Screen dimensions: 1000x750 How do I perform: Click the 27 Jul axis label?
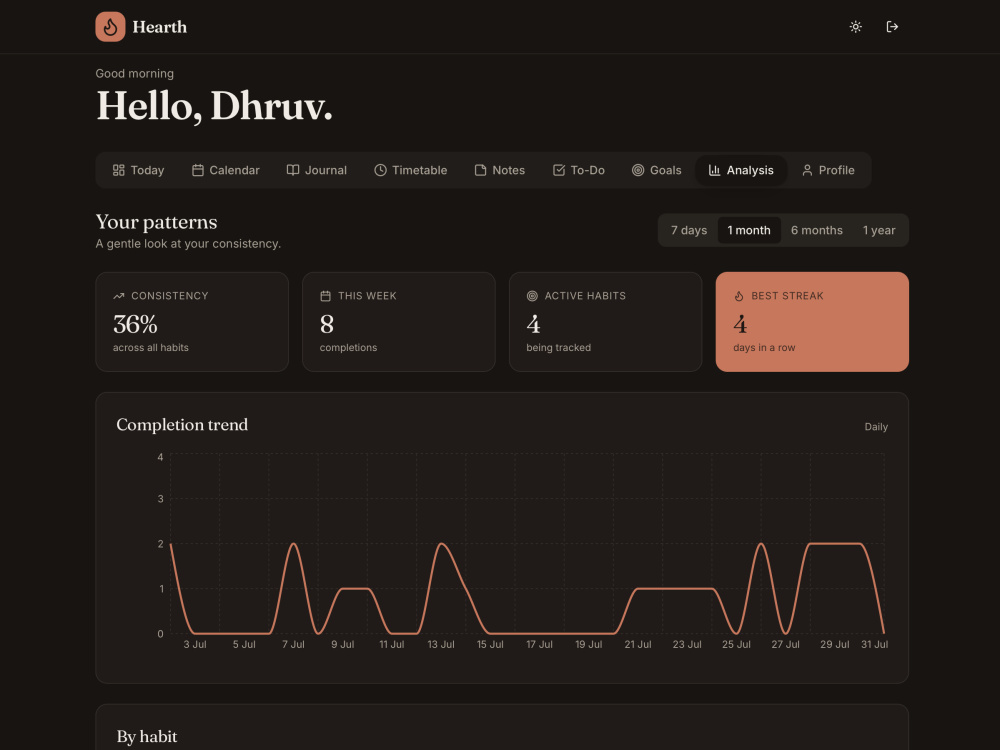click(x=785, y=645)
